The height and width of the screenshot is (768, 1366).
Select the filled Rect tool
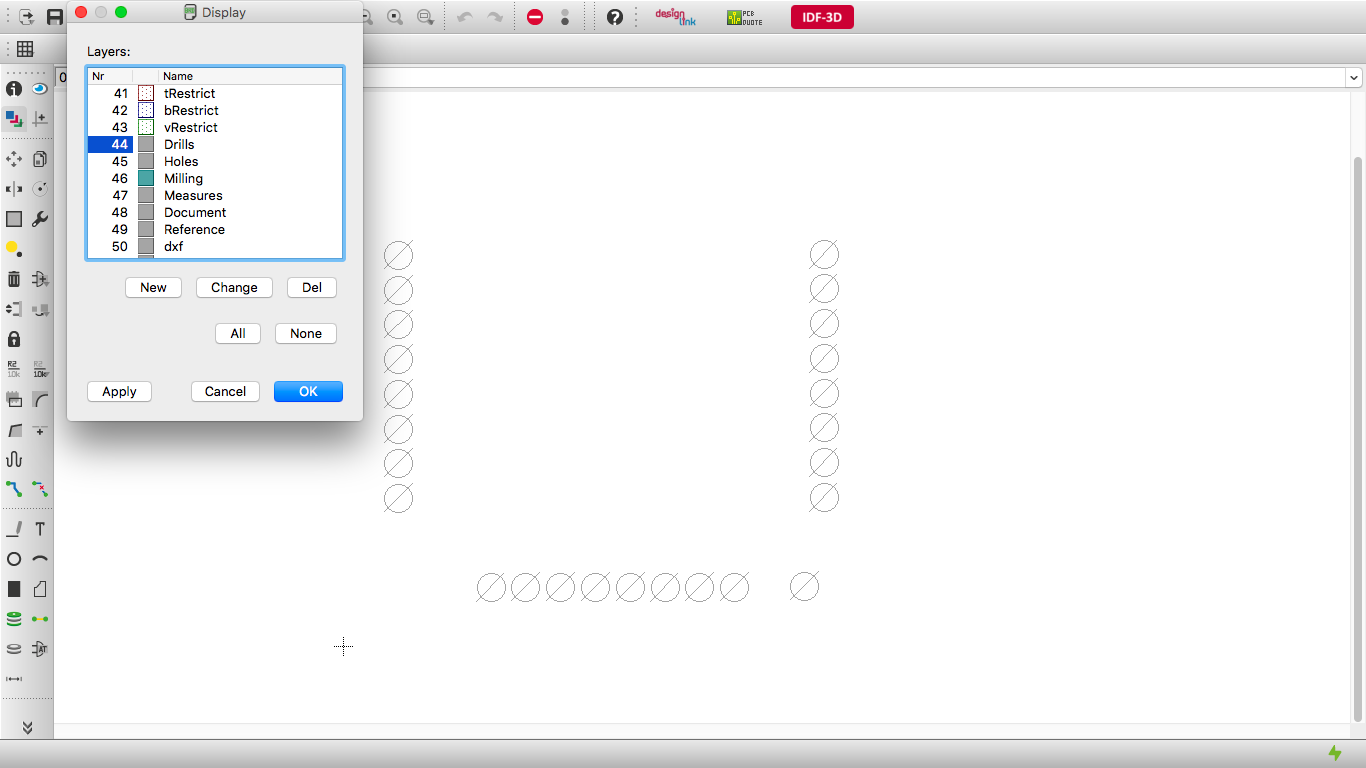click(14, 589)
